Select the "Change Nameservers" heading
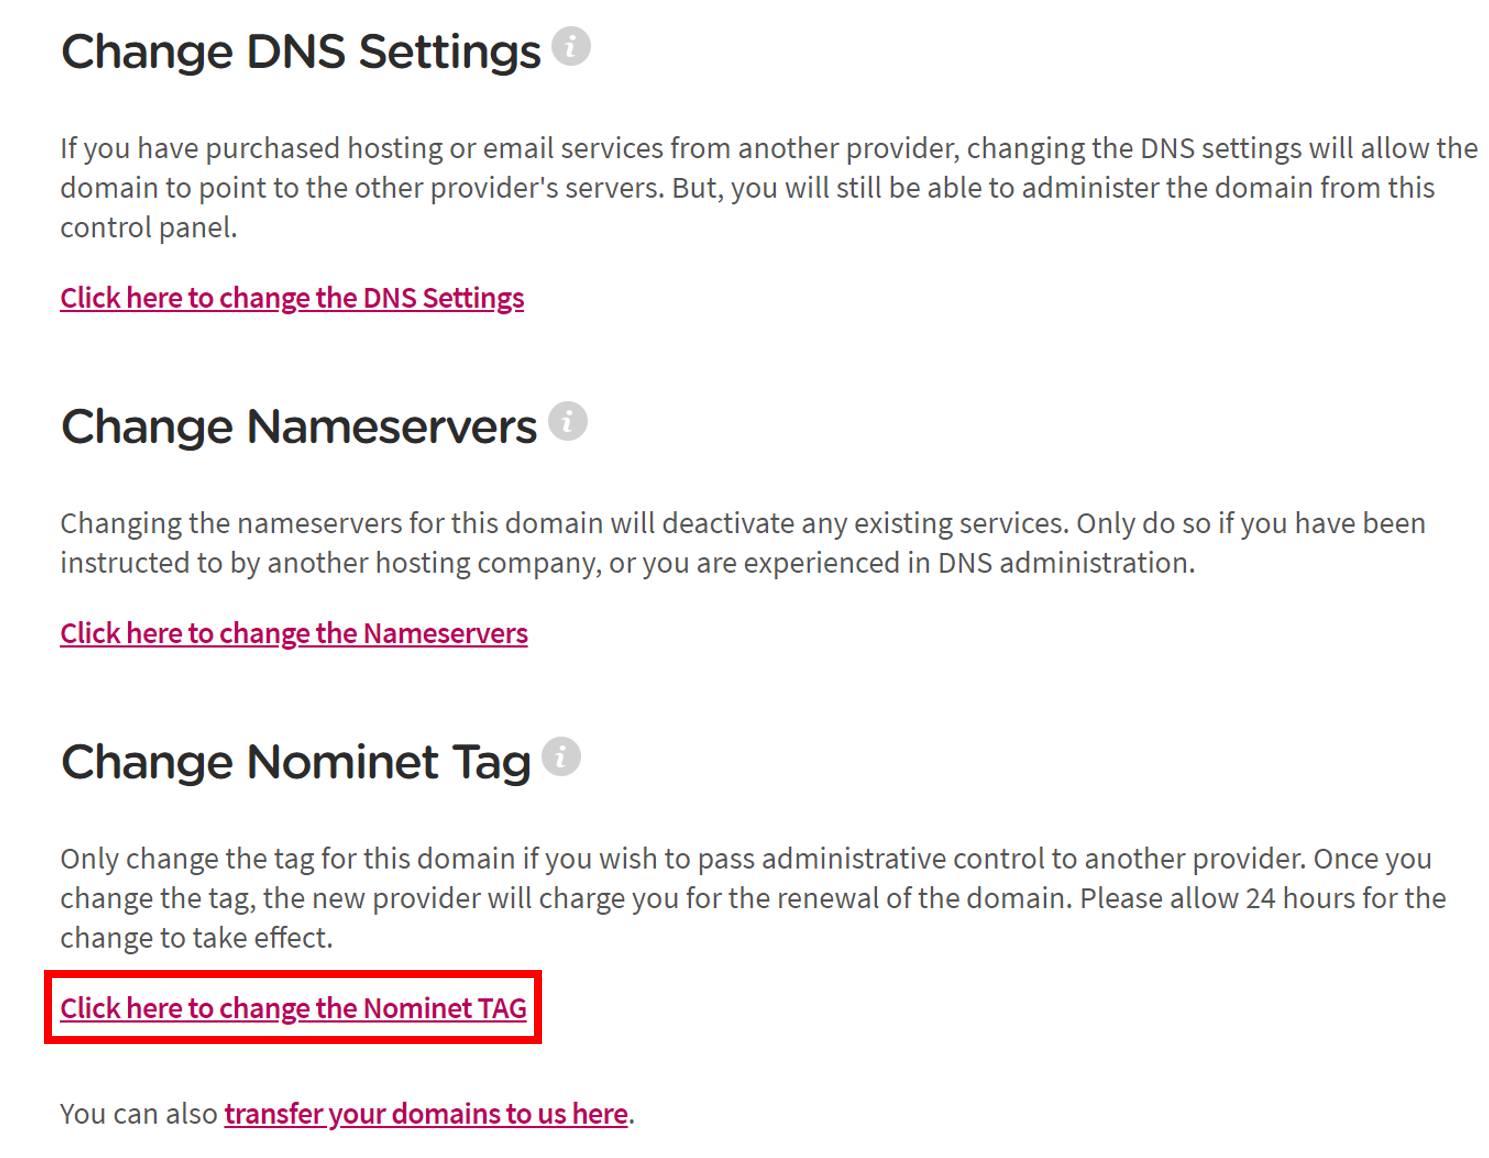1489x1158 pixels. coord(297,426)
